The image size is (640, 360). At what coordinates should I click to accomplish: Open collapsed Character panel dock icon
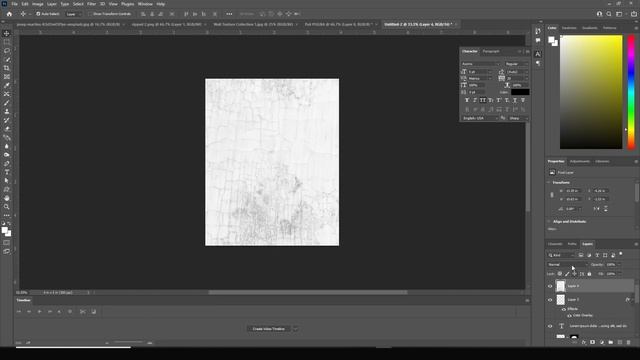click(538, 54)
